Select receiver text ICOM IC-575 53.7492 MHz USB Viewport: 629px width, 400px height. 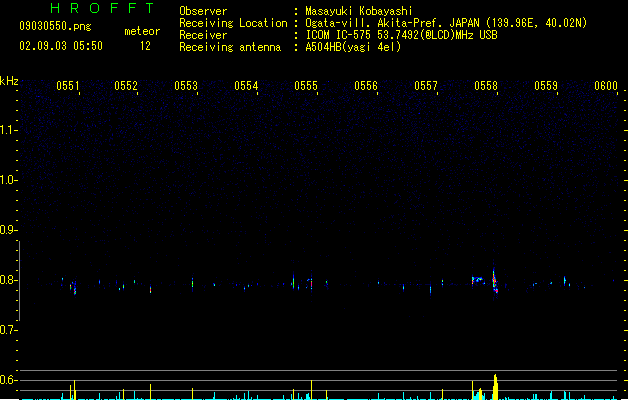coord(402,35)
